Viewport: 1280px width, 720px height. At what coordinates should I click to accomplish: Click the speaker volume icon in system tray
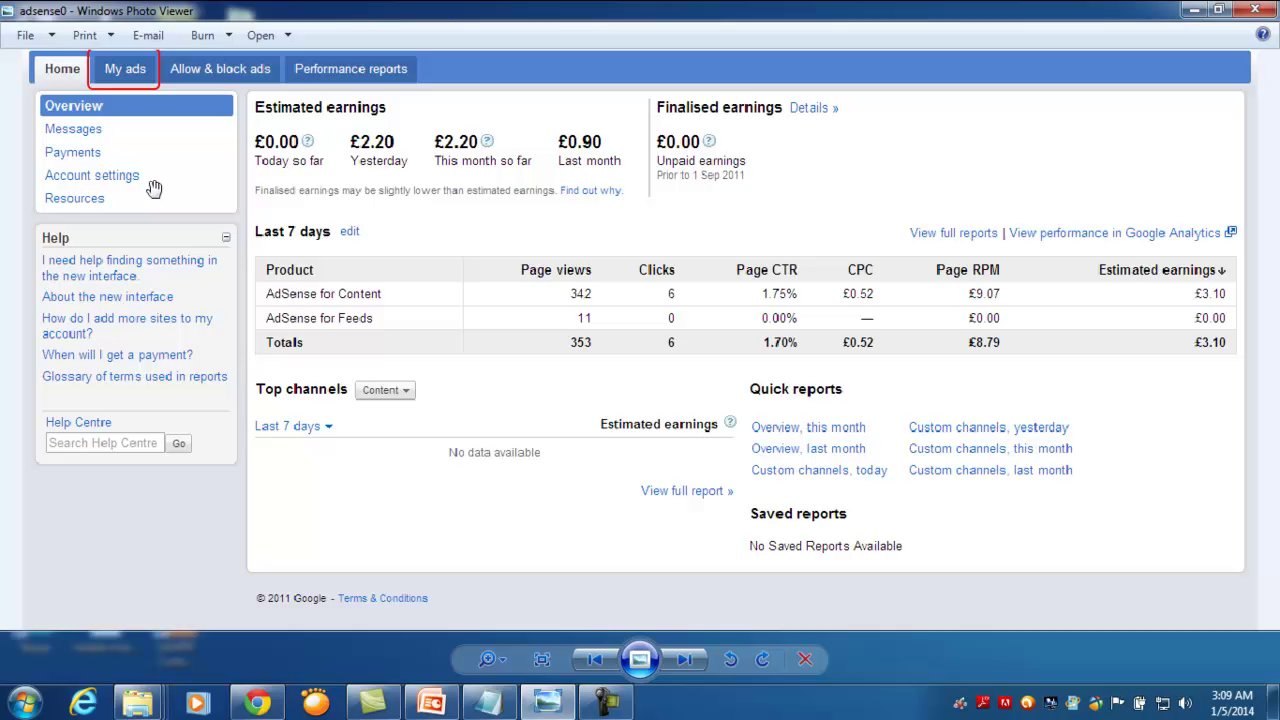point(1185,703)
